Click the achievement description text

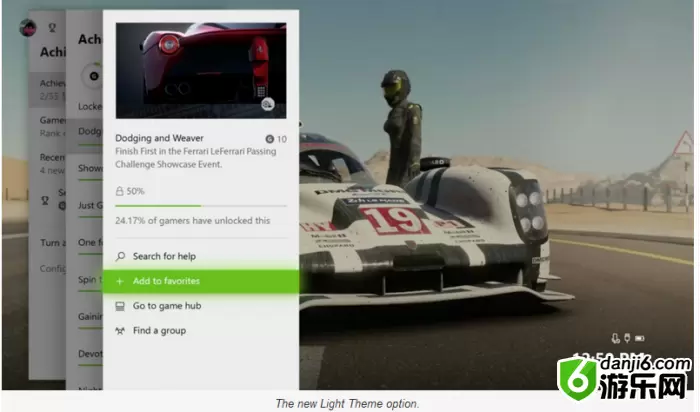[x=196, y=158]
